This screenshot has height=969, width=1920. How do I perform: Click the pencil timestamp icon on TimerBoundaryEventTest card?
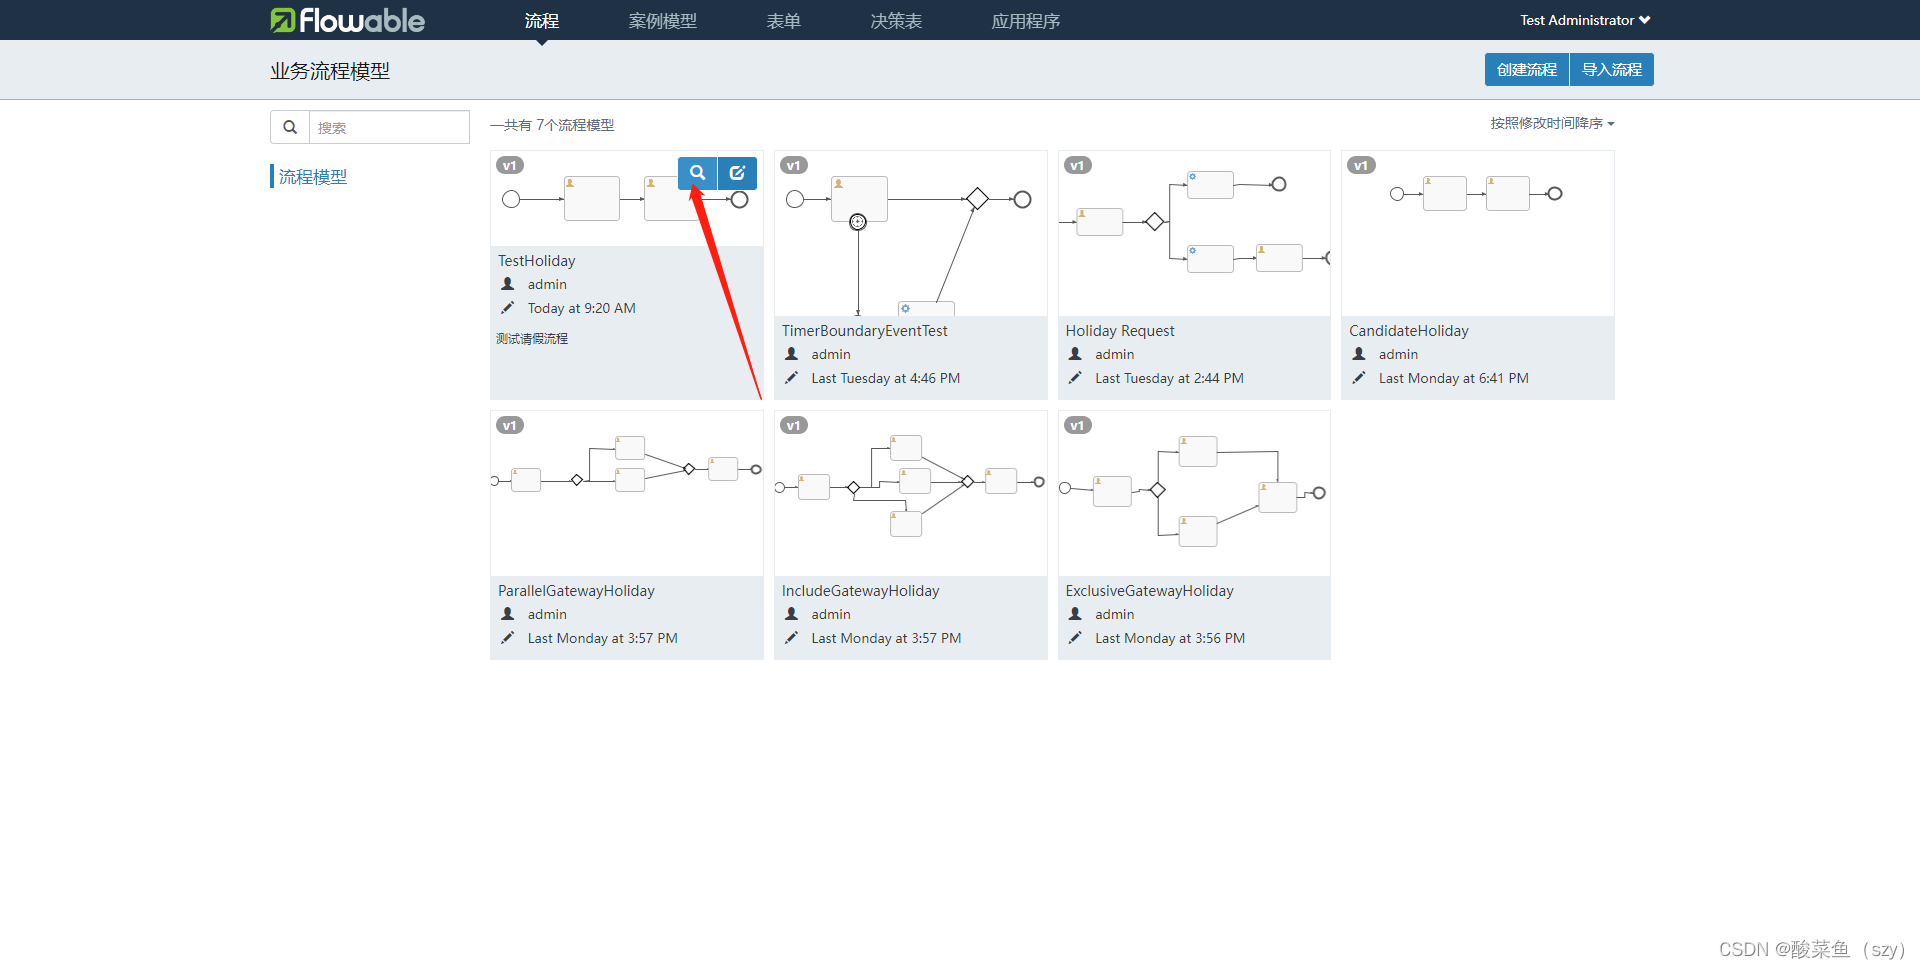pos(791,378)
